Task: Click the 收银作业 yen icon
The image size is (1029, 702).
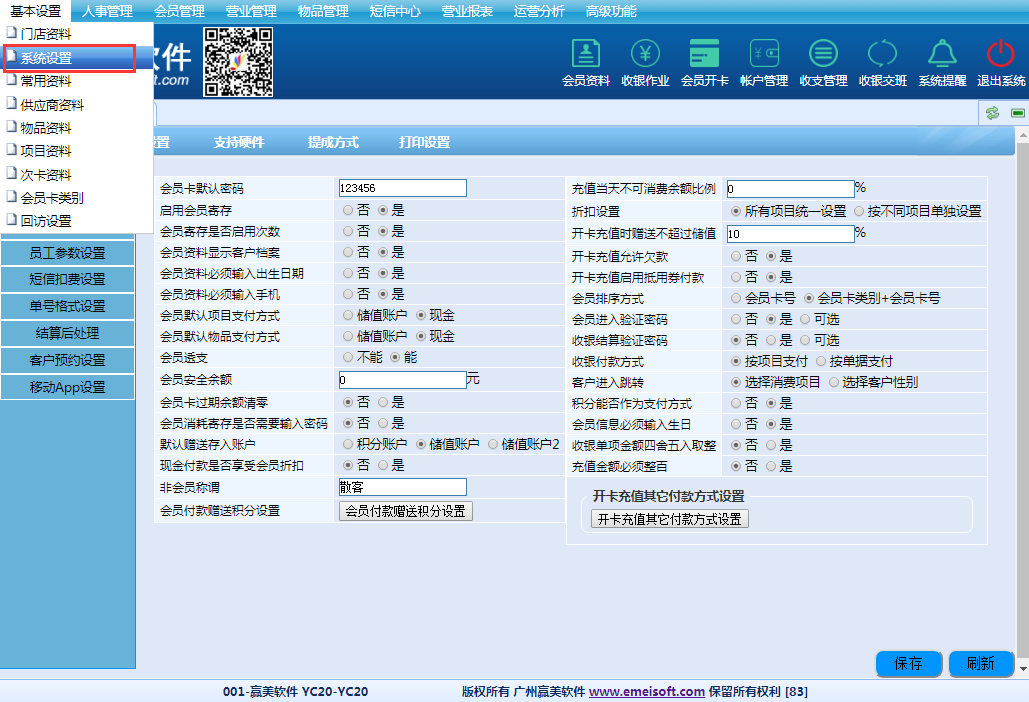Action: tap(645, 55)
